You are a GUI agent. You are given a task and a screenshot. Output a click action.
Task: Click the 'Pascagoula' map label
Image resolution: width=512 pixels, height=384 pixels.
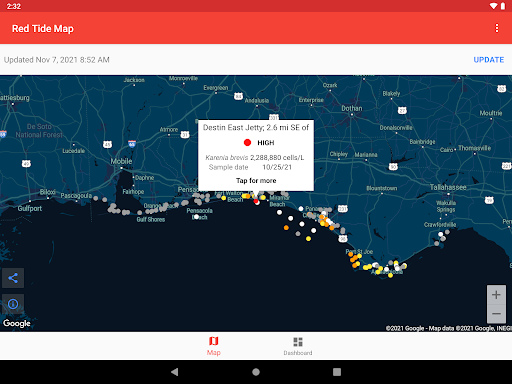(76, 196)
